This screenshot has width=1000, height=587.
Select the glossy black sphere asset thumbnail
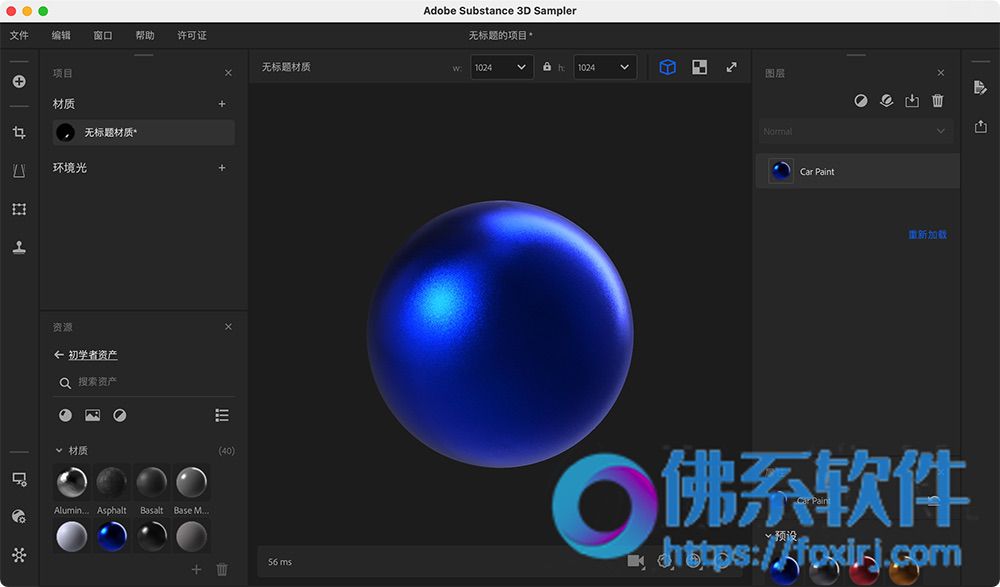152,536
